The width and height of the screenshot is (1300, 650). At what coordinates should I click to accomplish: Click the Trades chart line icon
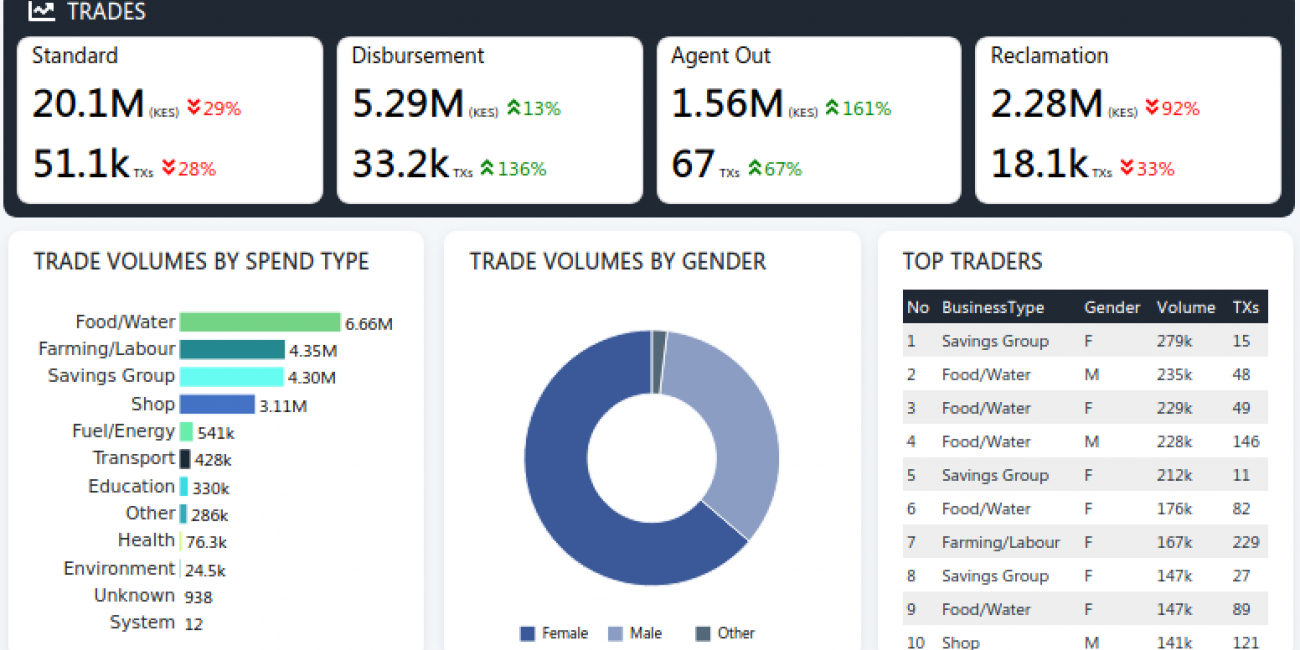pyautogui.click(x=41, y=11)
